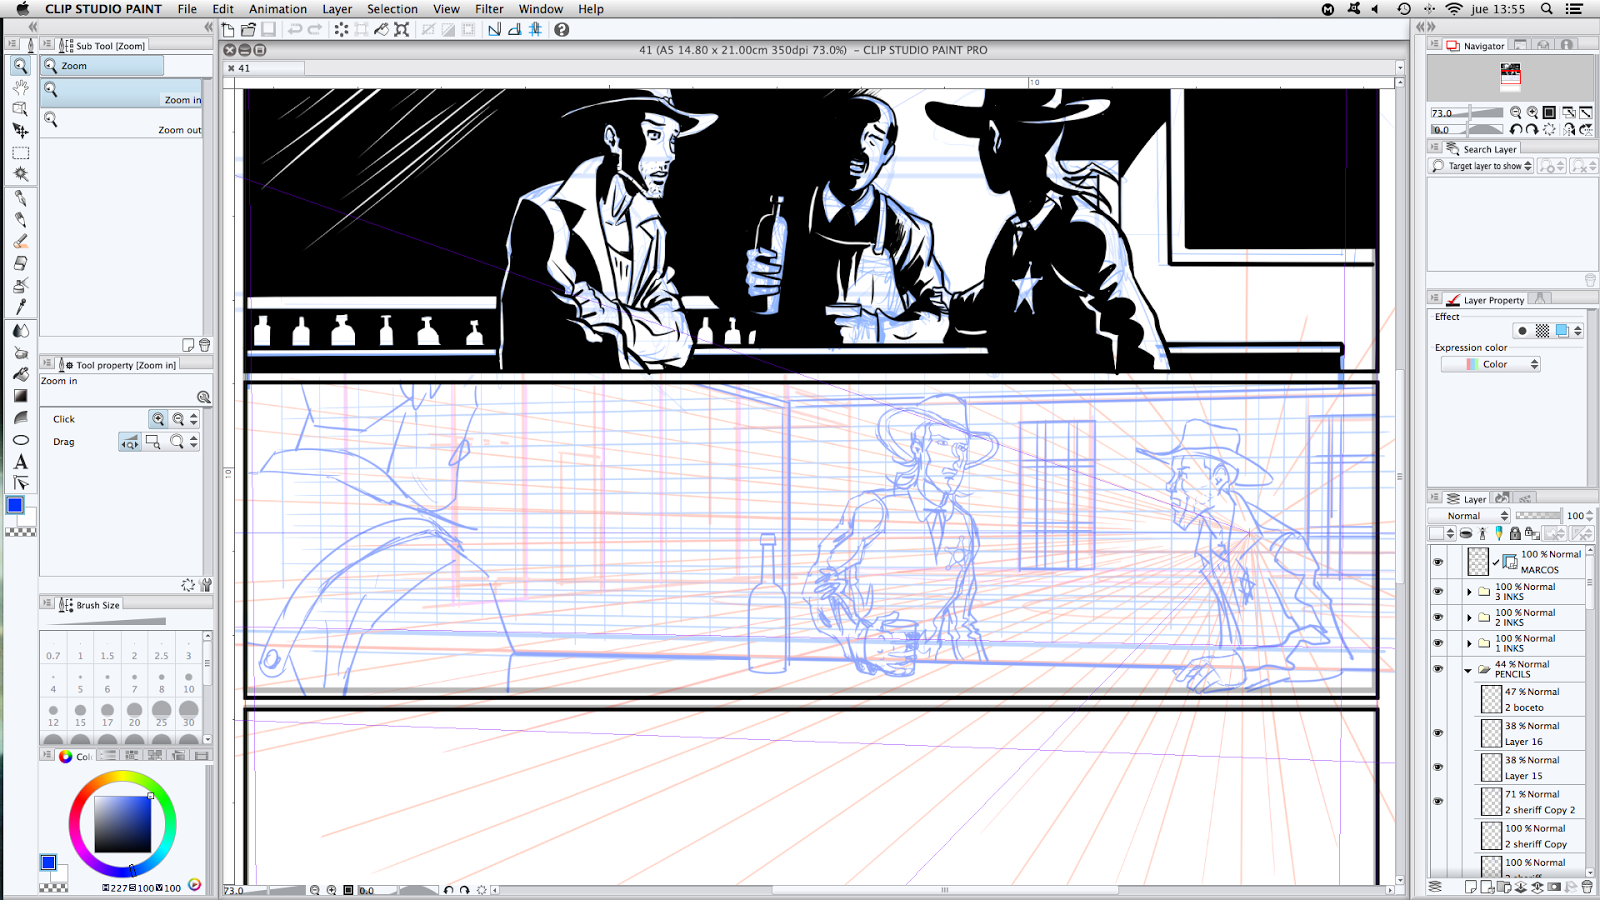Toggle Lock Layer icon in Layer panel
Screen dimensions: 1600x900
click(x=1515, y=533)
